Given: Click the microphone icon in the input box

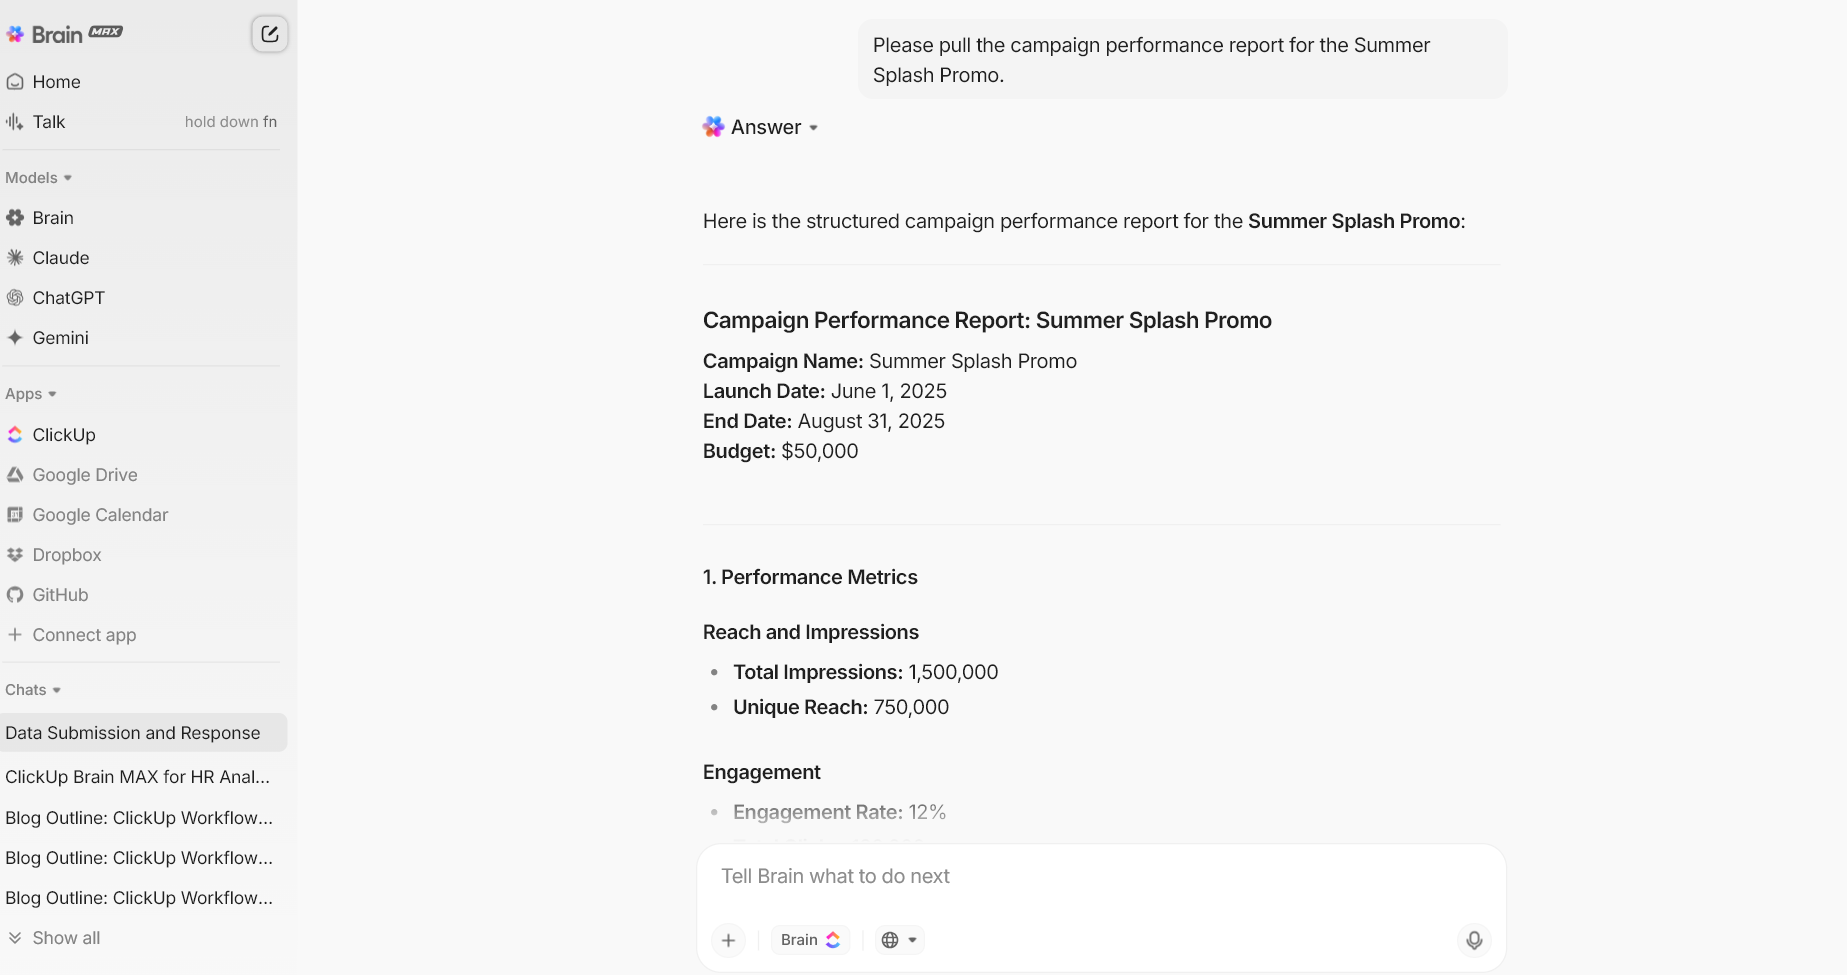Looking at the screenshot, I should pyautogui.click(x=1473, y=940).
